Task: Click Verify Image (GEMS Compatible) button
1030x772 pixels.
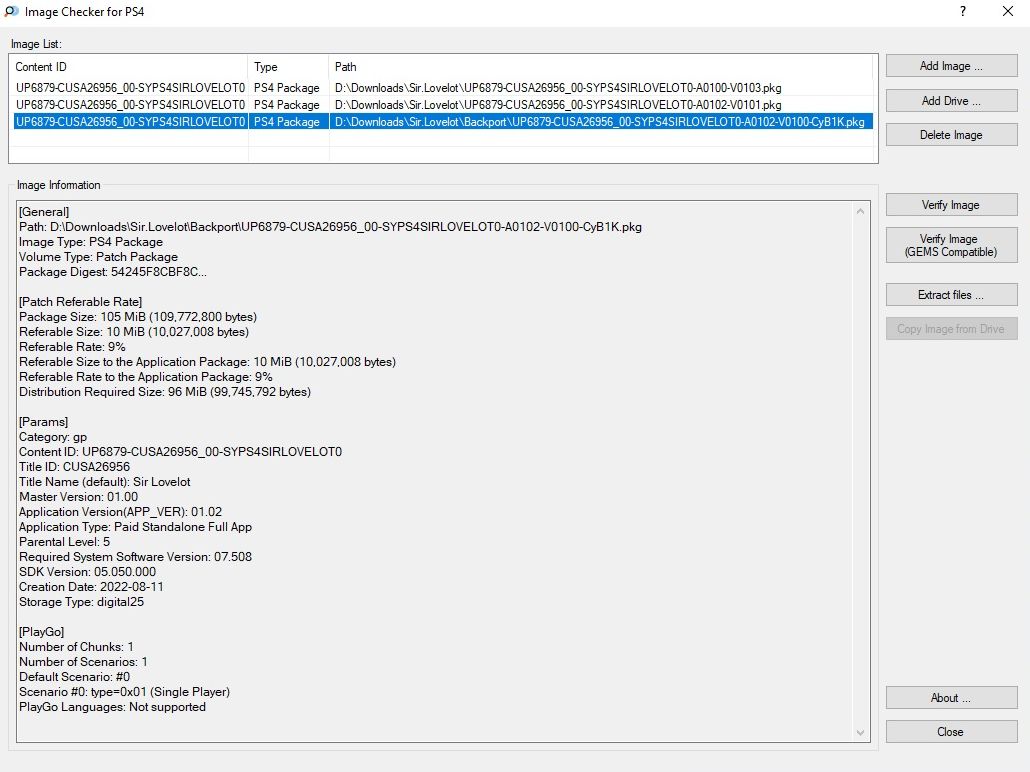Action: 951,246
